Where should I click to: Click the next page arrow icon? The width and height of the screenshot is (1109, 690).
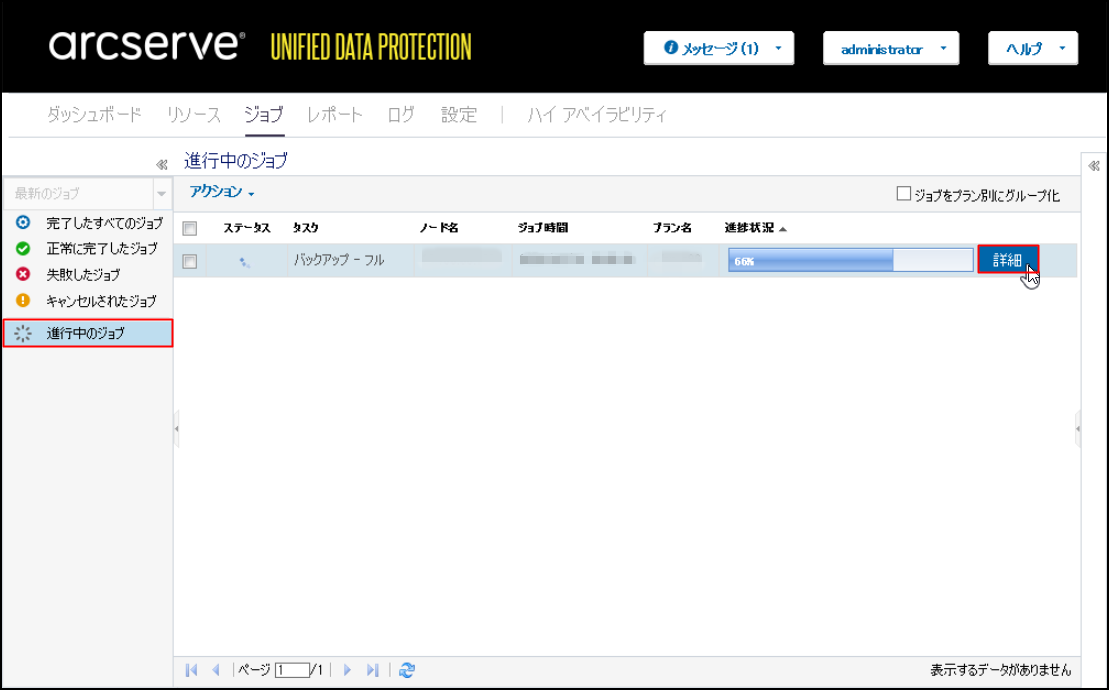(348, 670)
